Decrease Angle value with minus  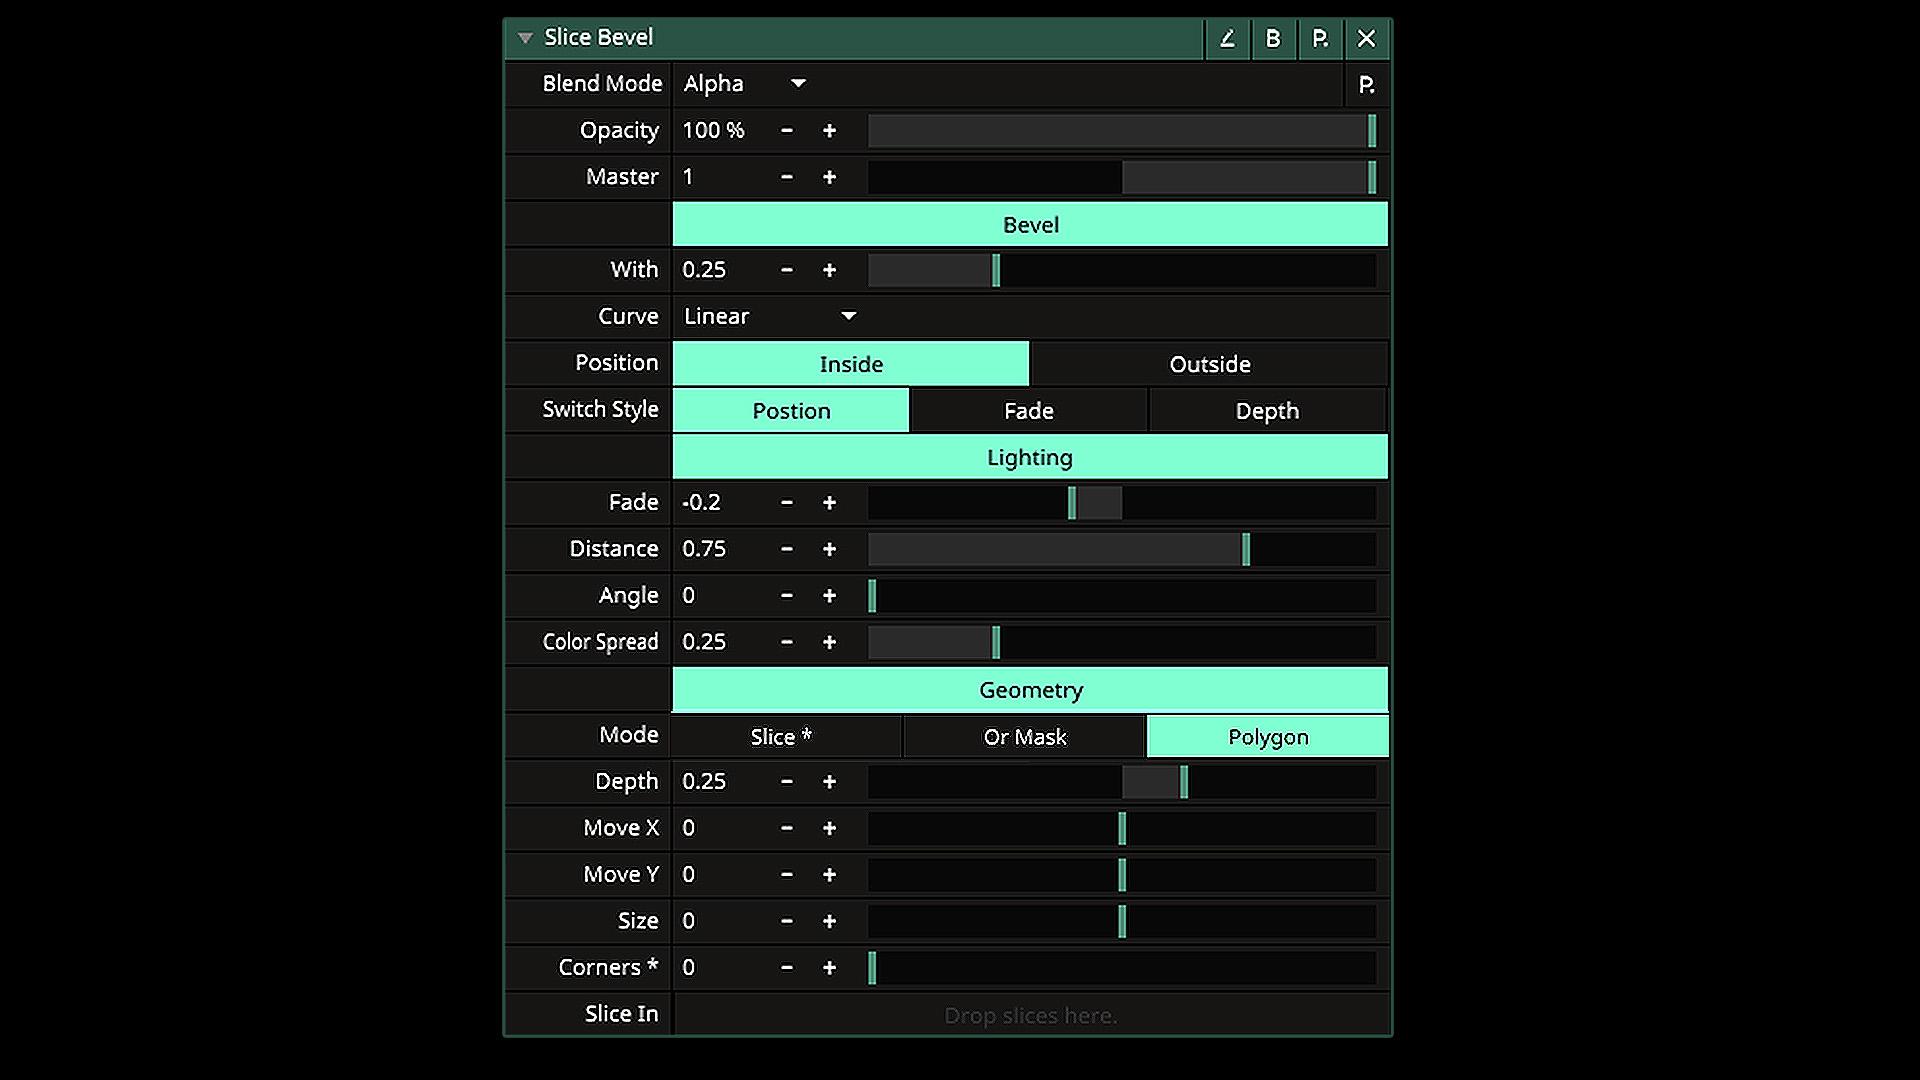787,596
